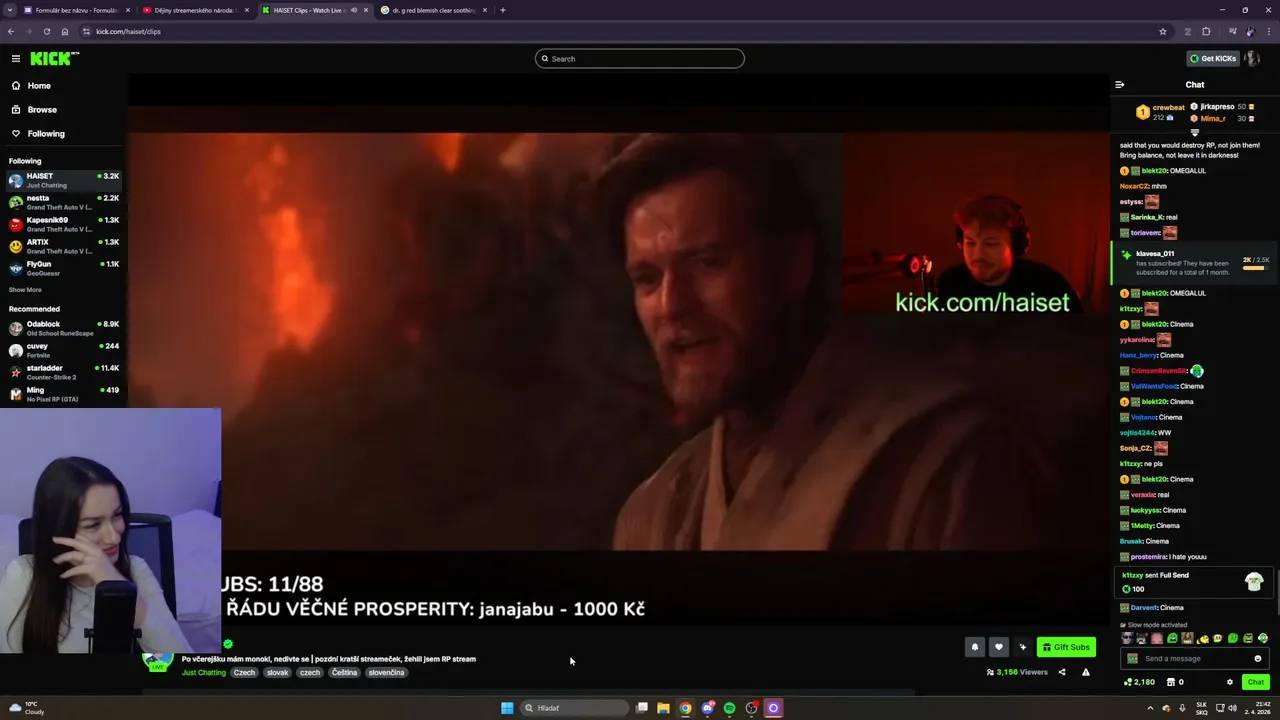Image resolution: width=1280 pixels, height=720 pixels.
Task: Open ARTIX channel in sidebar
Action: tap(64, 247)
